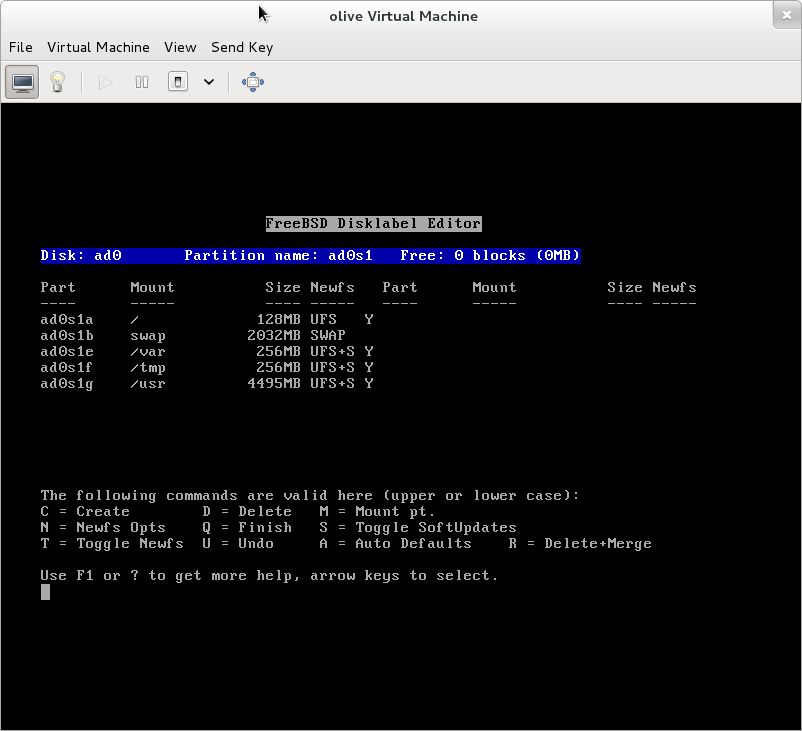Select the ad0s1f /tmp partition entry
Viewport: 802px width, 731px height.
206,368
